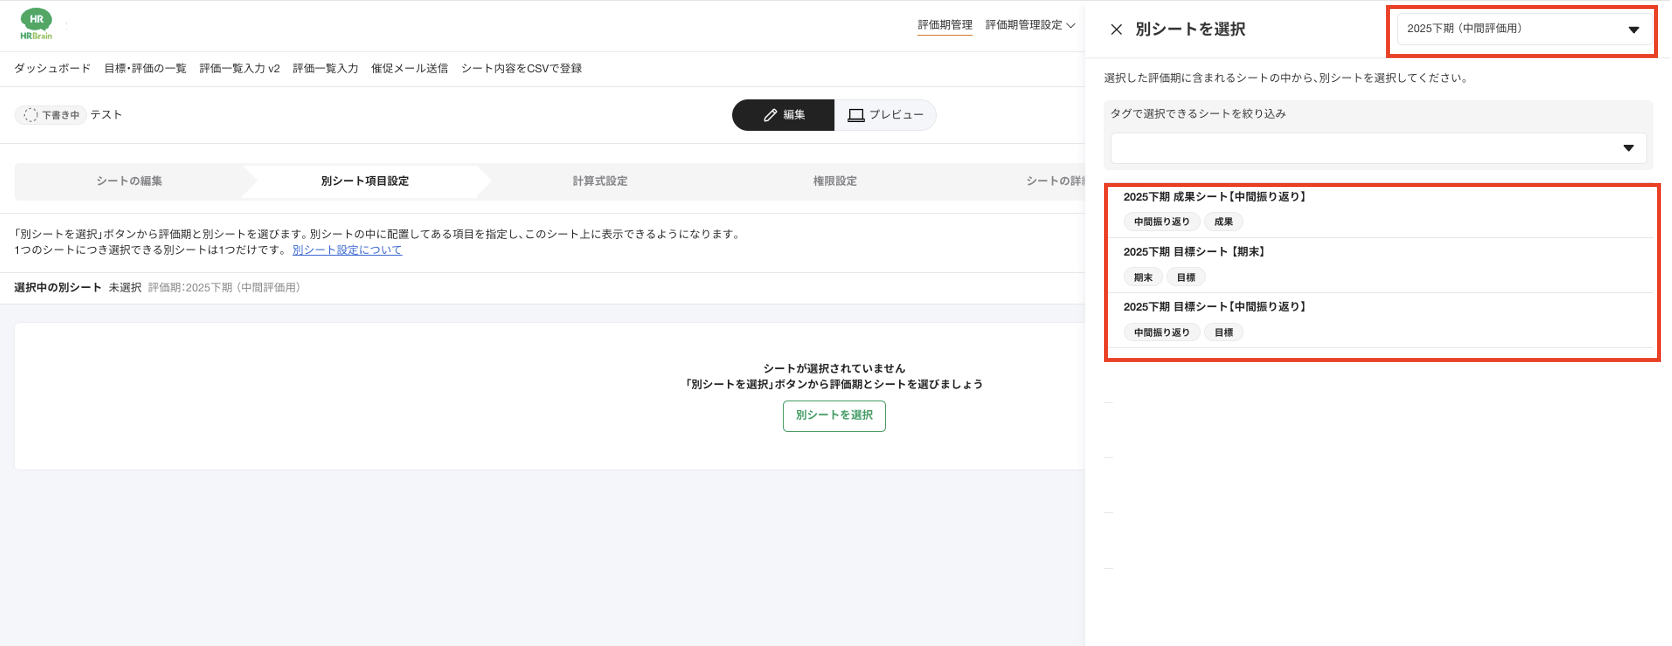Viewport: 1672px width, 646px height.
Task: Click the 未選択 status text
Action: pyautogui.click(x=125, y=288)
